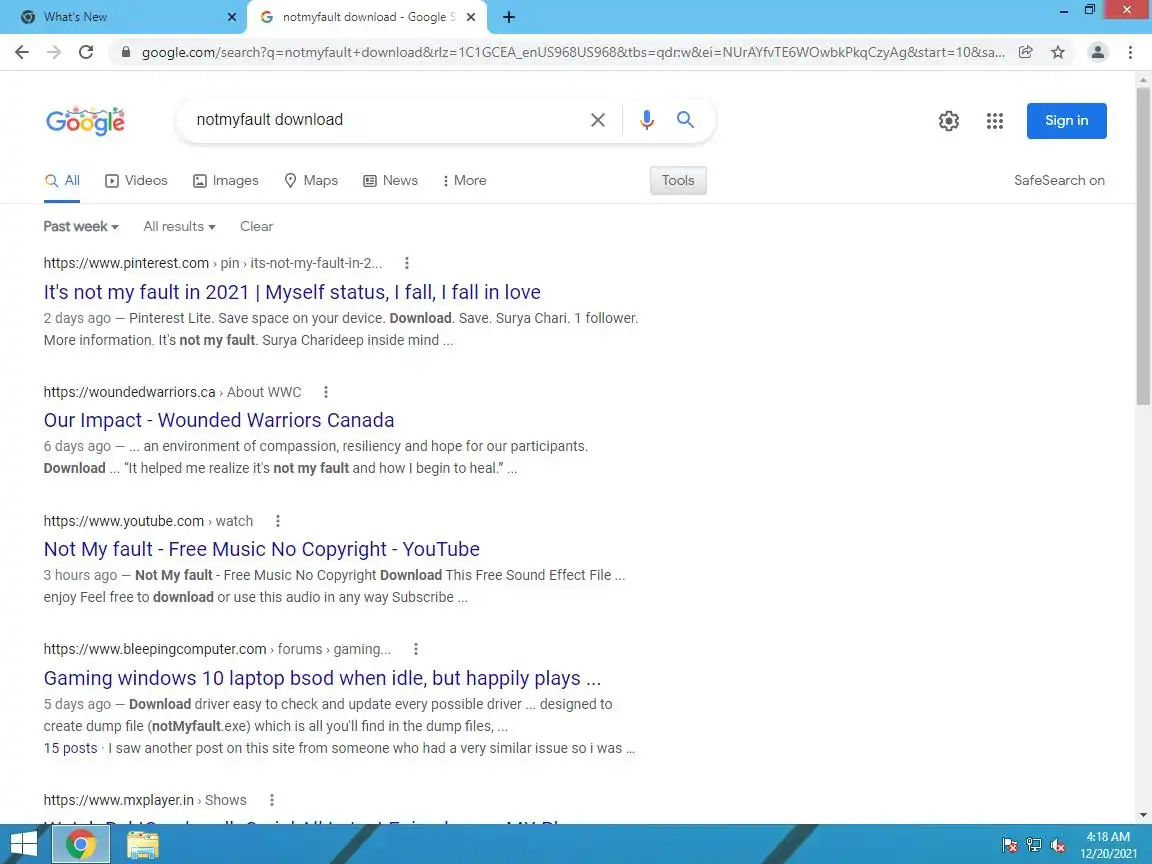The width and height of the screenshot is (1152, 864).
Task: Clear the search time filters
Action: click(256, 226)
